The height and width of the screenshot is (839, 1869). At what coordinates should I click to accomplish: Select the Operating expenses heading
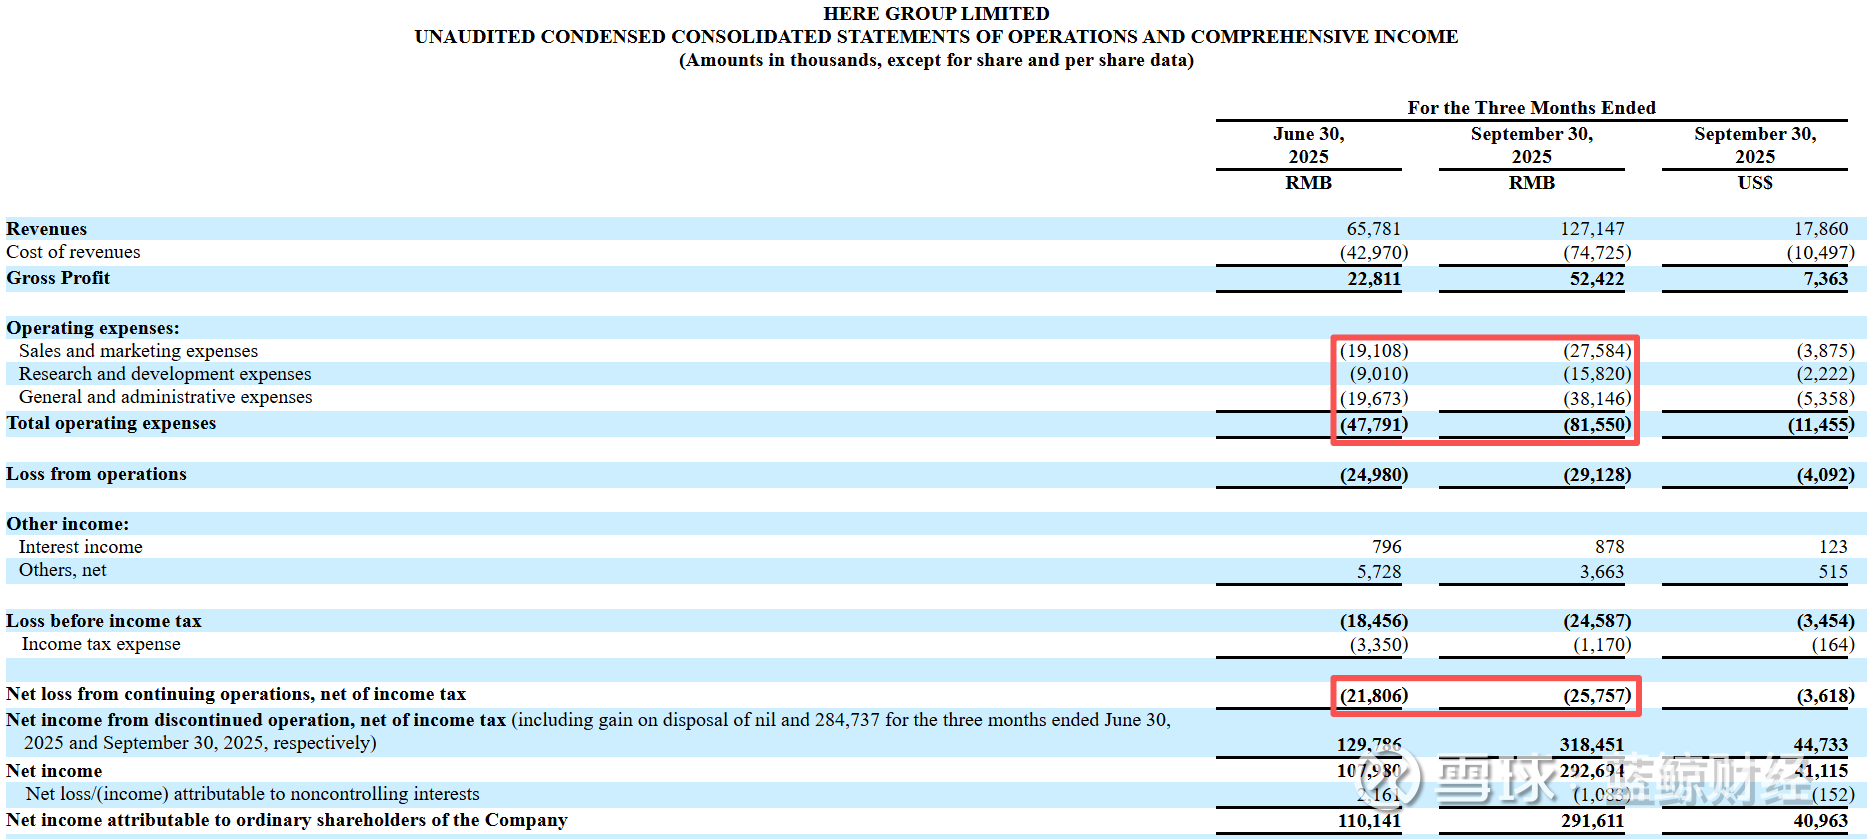93,328
